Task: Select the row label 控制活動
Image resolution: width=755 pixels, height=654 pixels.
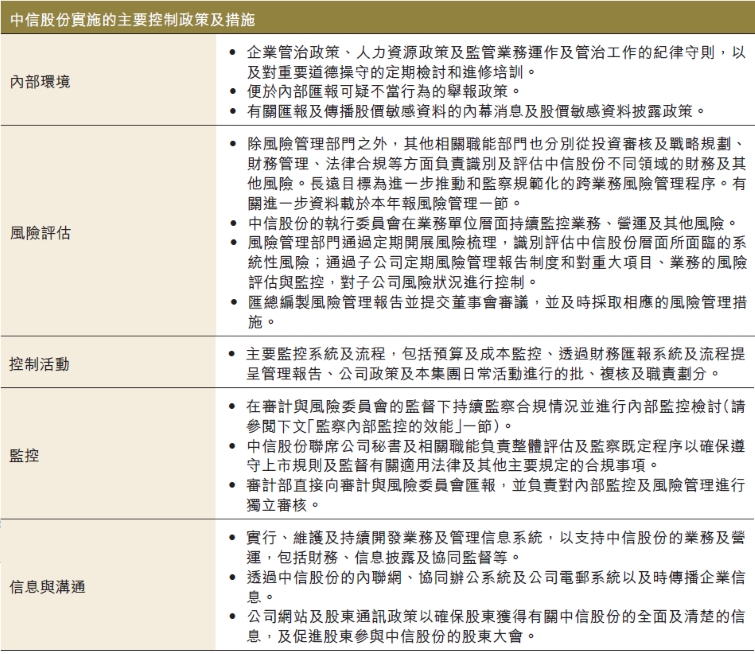Action: click(x=39, y=364)
